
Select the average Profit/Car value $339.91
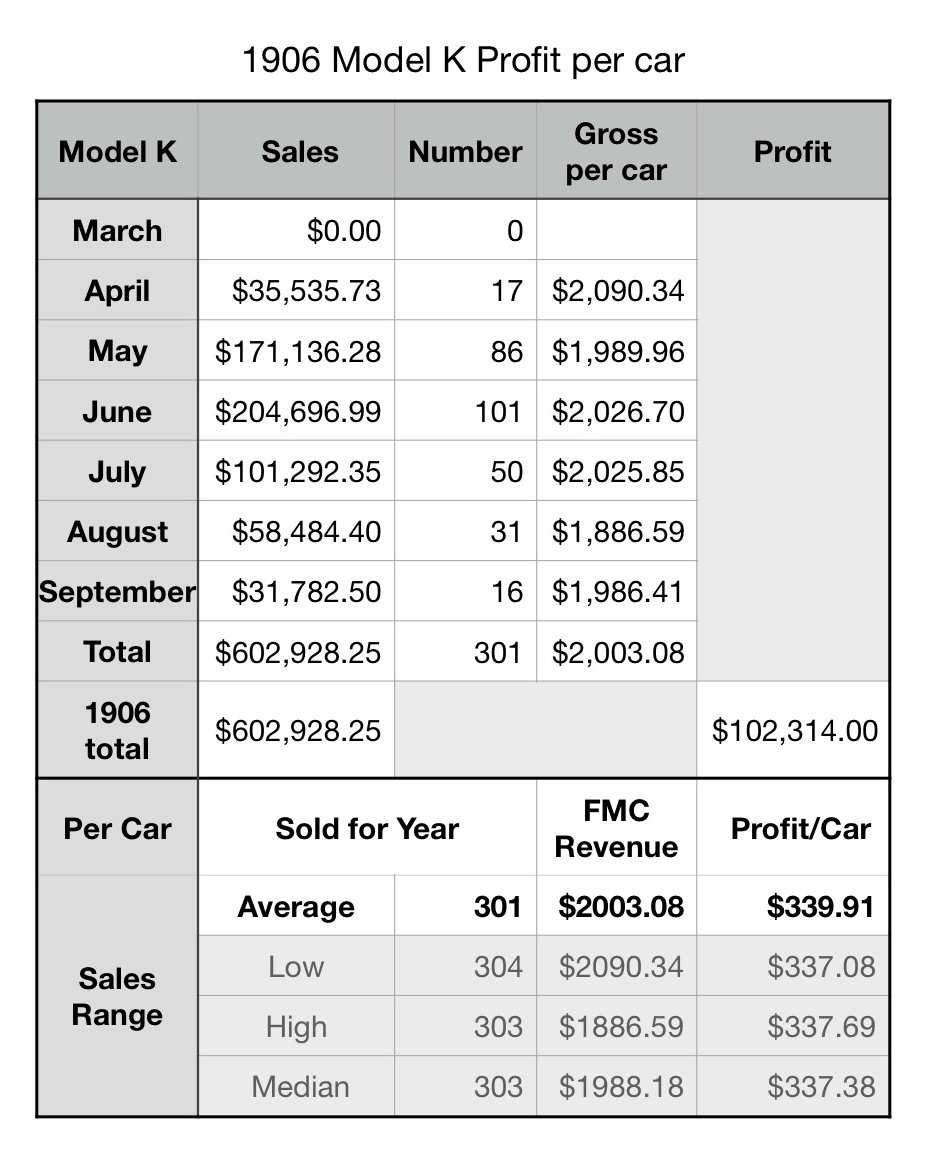820,907
